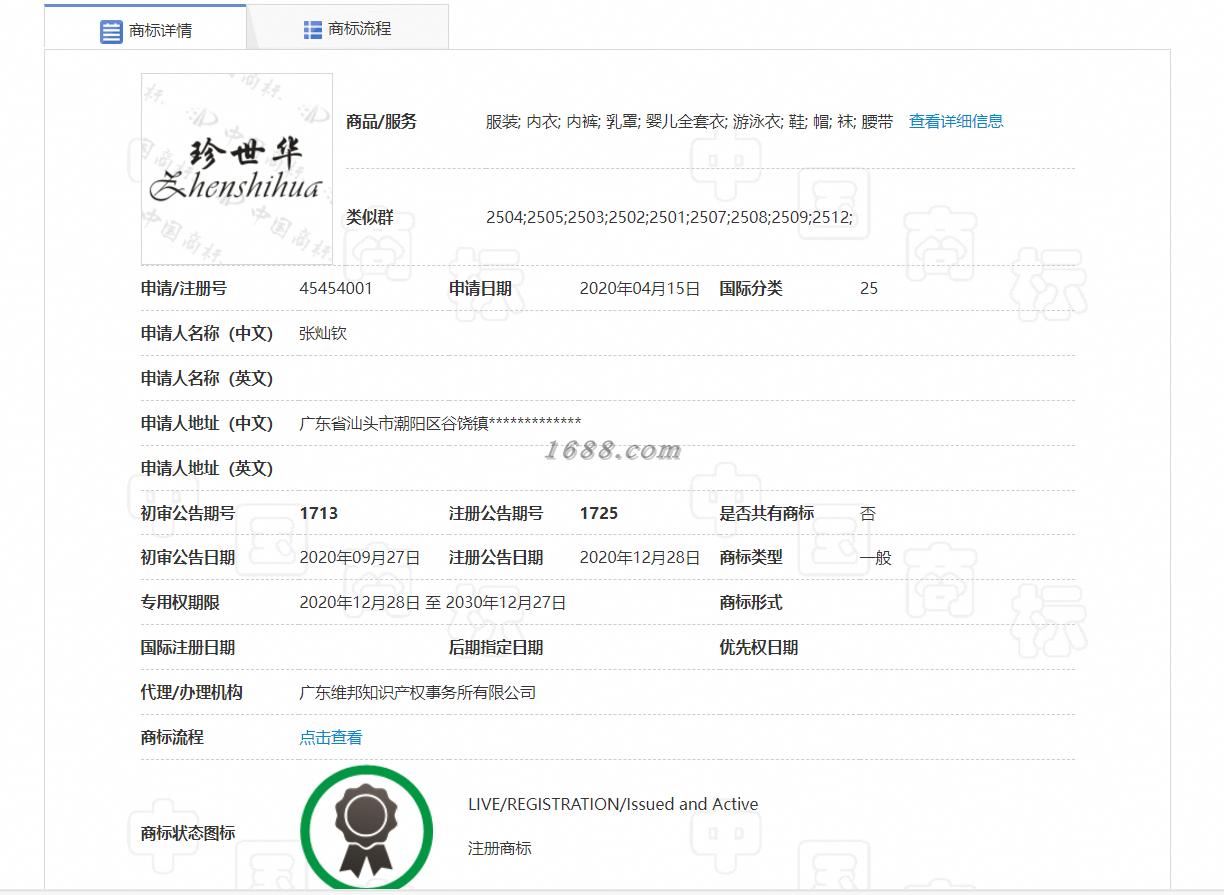Select exclusive rights period 2020年12月28日 至 2030年12月27日
This screenshot has height=895, width=1224.
tap(433, 602)
